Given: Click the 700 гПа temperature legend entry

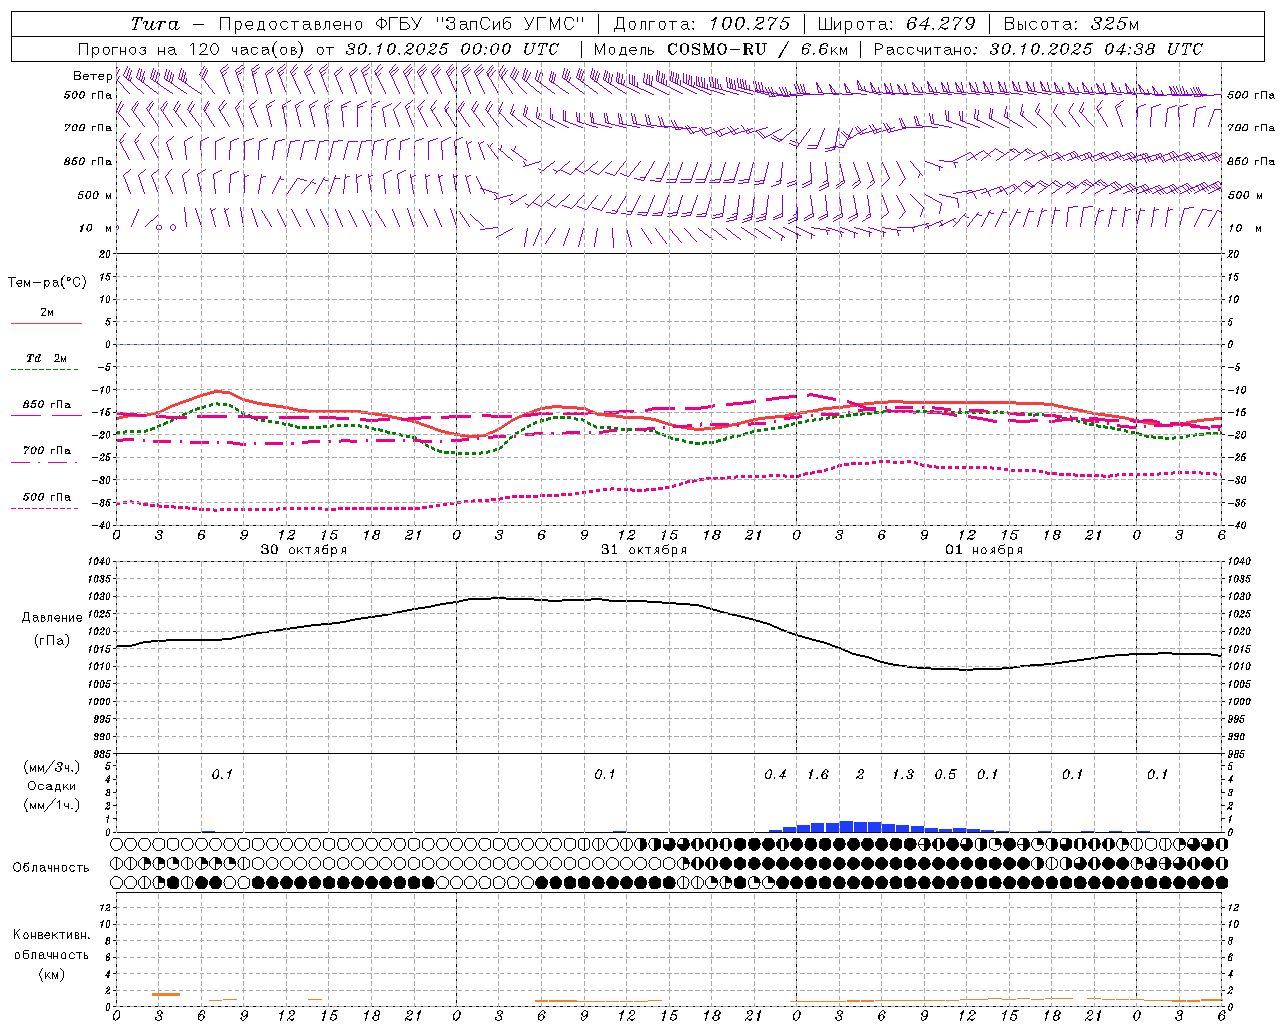Looking at the screenshot, I should point(46,455).
